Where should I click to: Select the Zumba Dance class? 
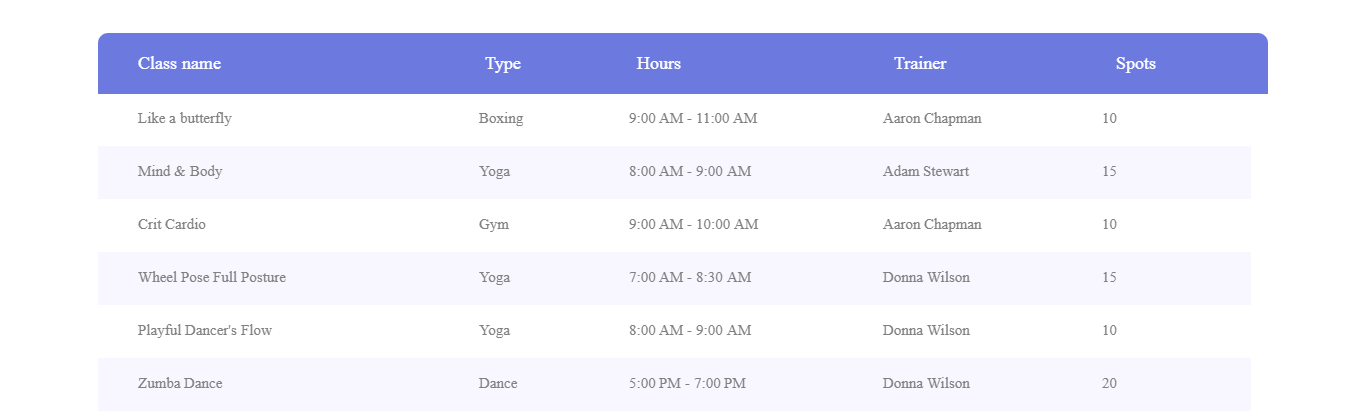click(180, 383)
